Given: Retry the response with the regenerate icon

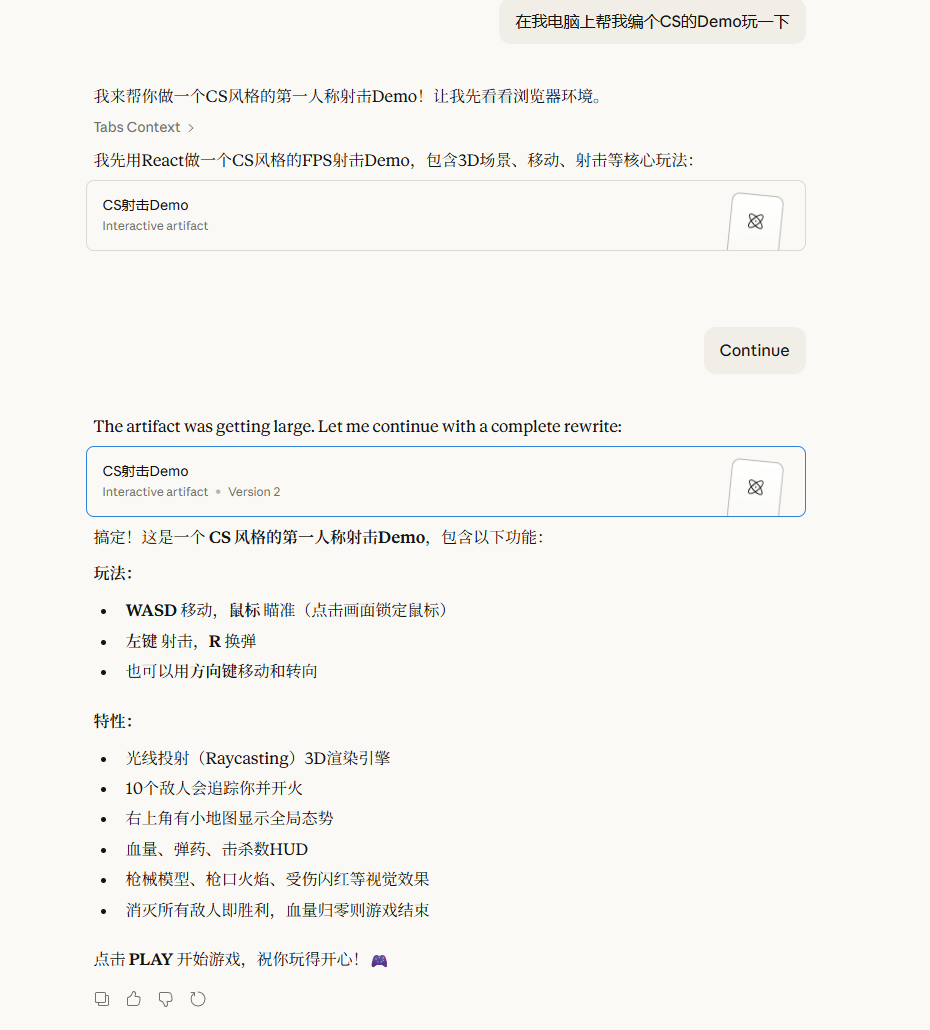Looking at the screenshot, I should [x=198, y=999].
